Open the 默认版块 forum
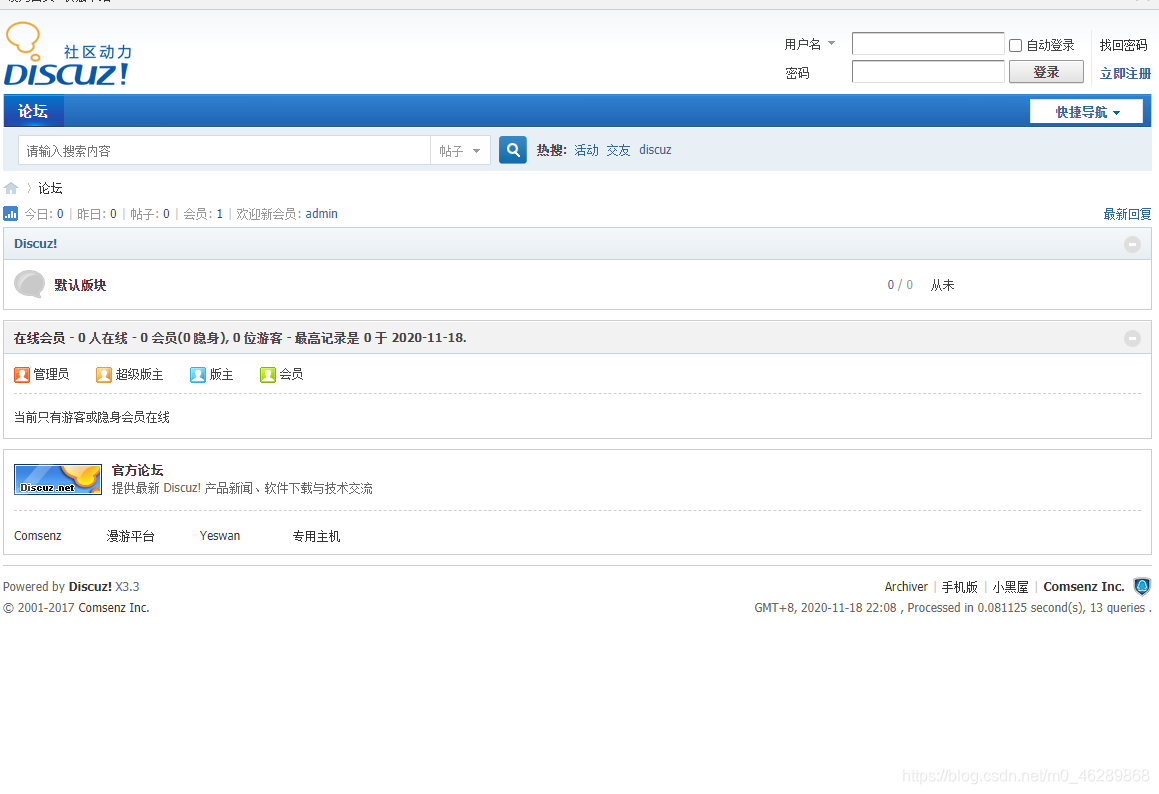Image resolution: width=1159 pixels, height=794 pixels. 80,285
